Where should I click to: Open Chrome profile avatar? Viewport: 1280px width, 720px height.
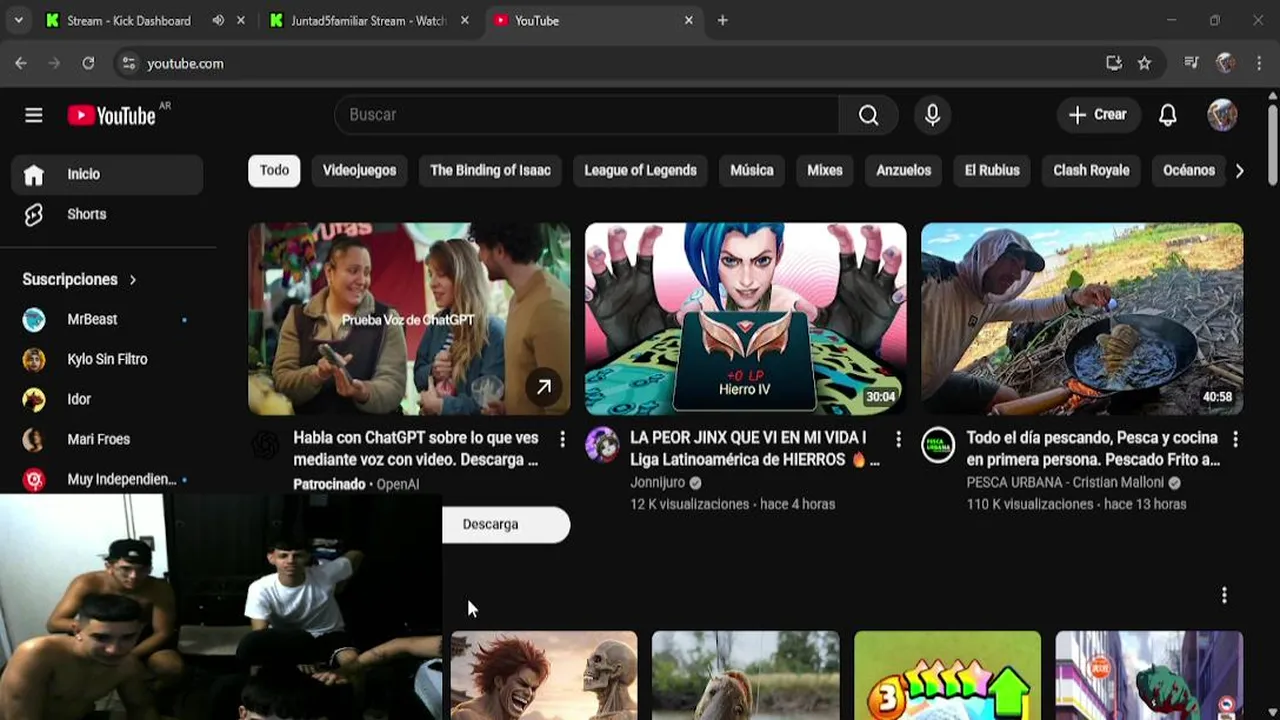click(1225, 63)
